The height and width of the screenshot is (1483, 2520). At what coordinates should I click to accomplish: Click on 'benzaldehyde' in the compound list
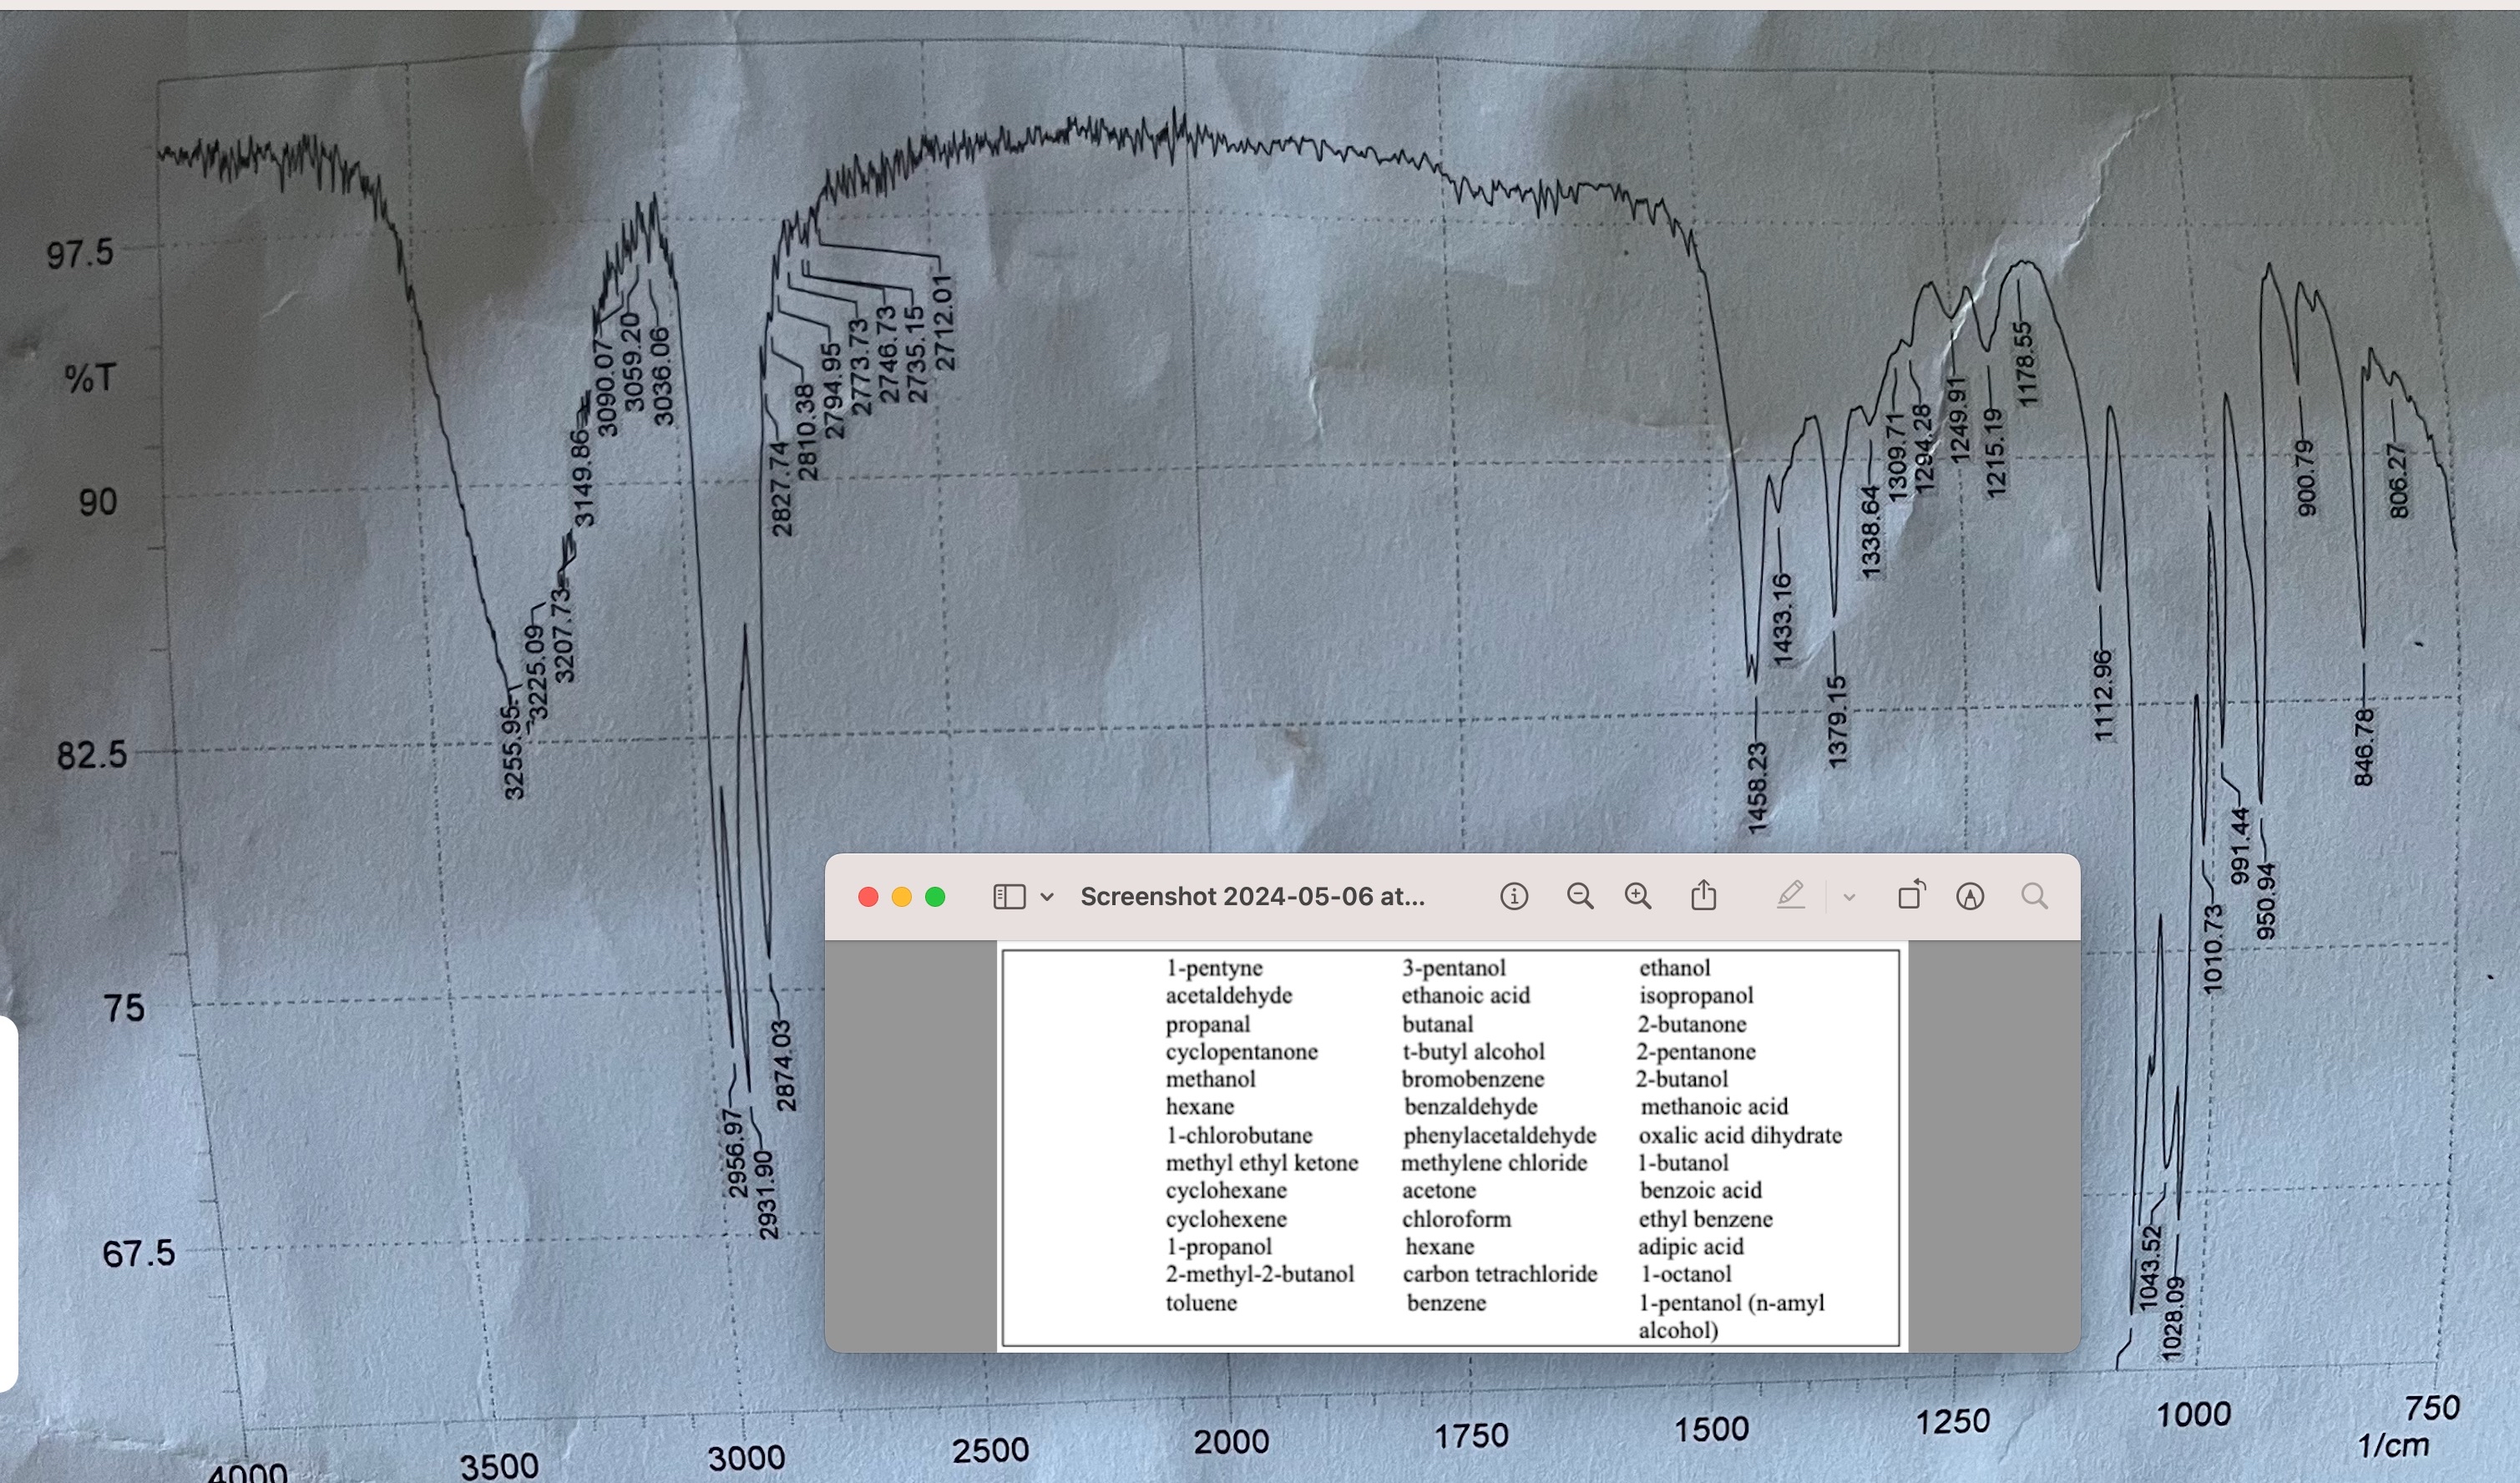pos(1470,1107)
